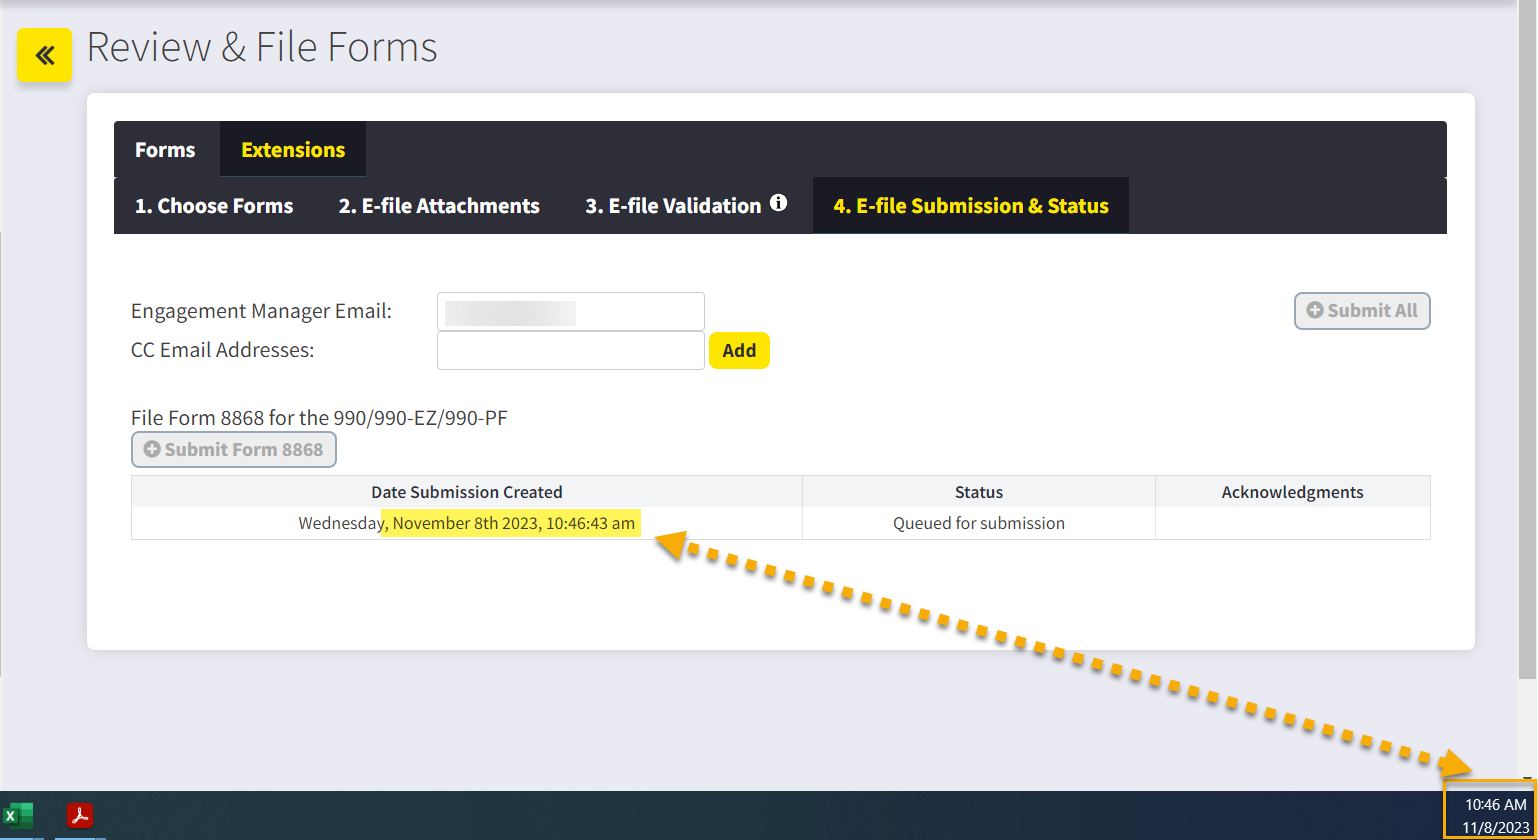Select step 4. E-file Submission & Status

970,206
